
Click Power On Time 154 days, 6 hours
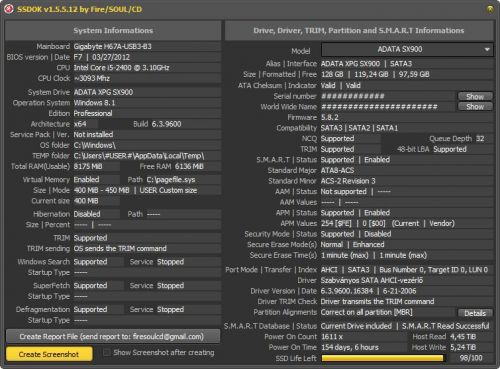[350, 347]
